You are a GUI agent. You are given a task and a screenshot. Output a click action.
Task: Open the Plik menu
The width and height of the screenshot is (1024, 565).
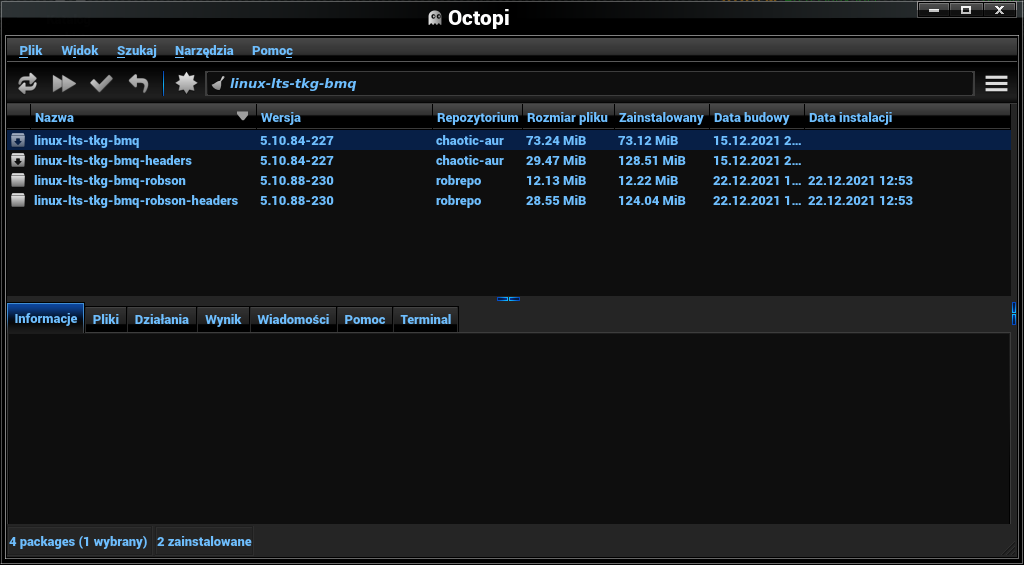[x=31, y=50]
